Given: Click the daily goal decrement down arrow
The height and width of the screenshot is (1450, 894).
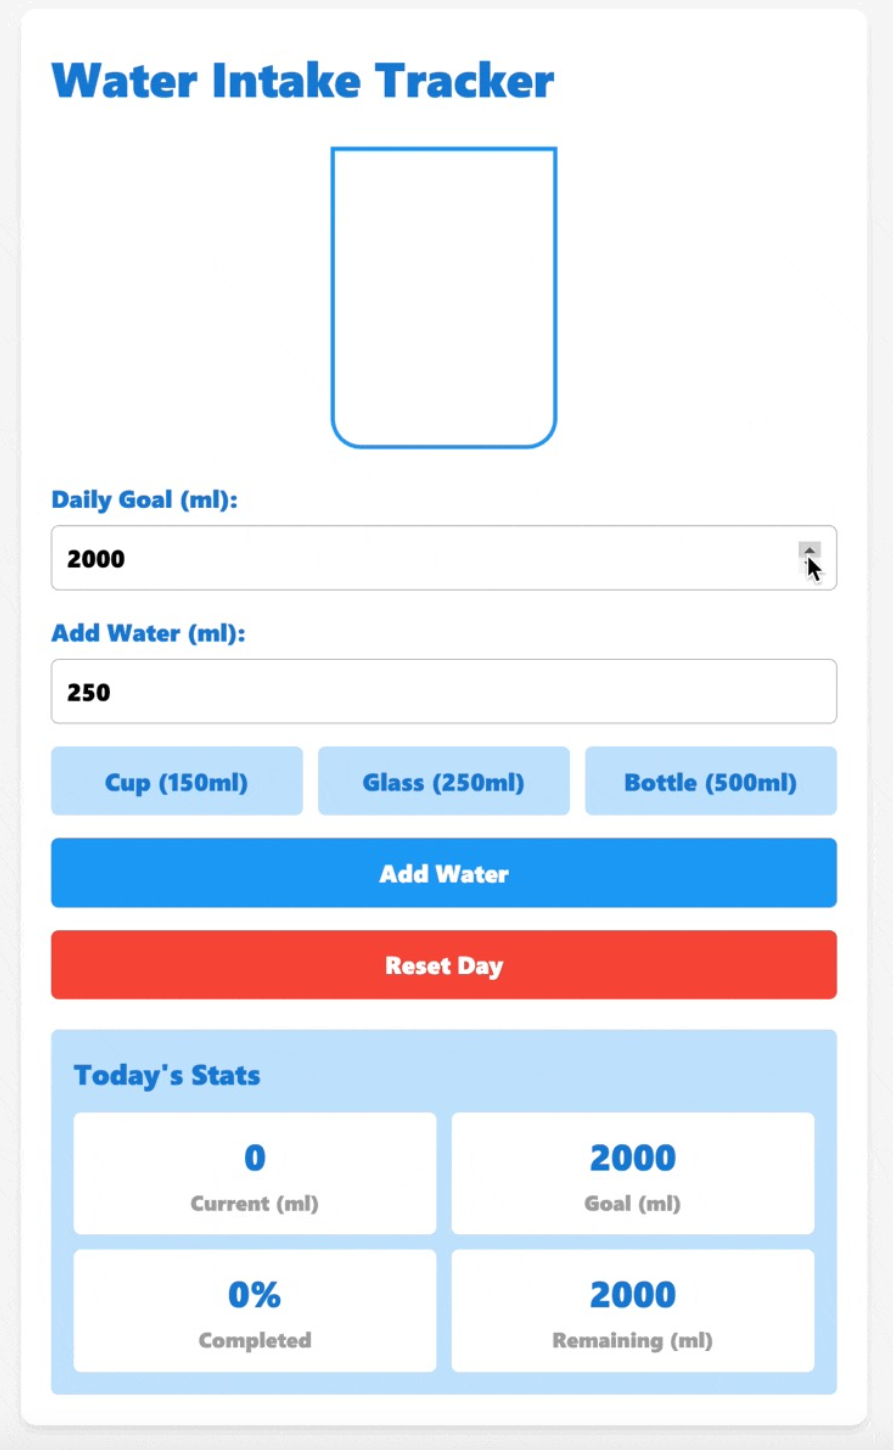Looking at the screenshot, I should coord(809,568).
